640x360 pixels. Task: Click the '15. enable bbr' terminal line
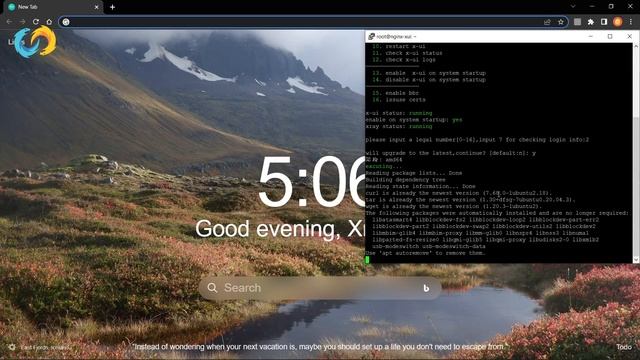pyautogui.click(x=396, y=93)
